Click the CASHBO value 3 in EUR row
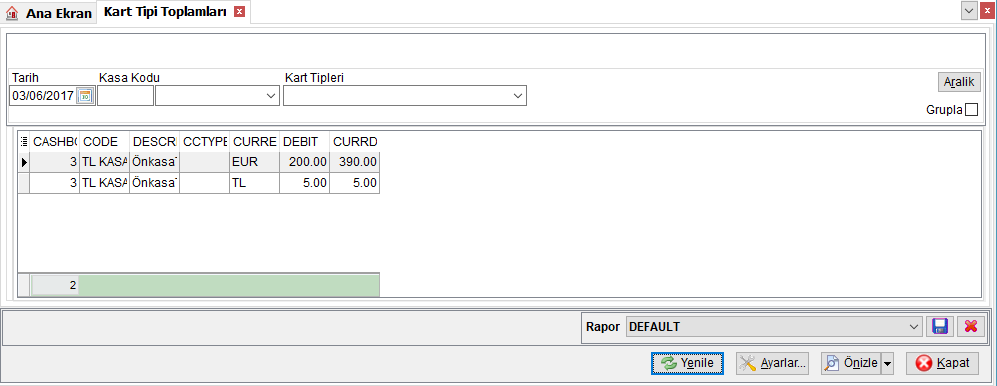 tap(55, 162)
